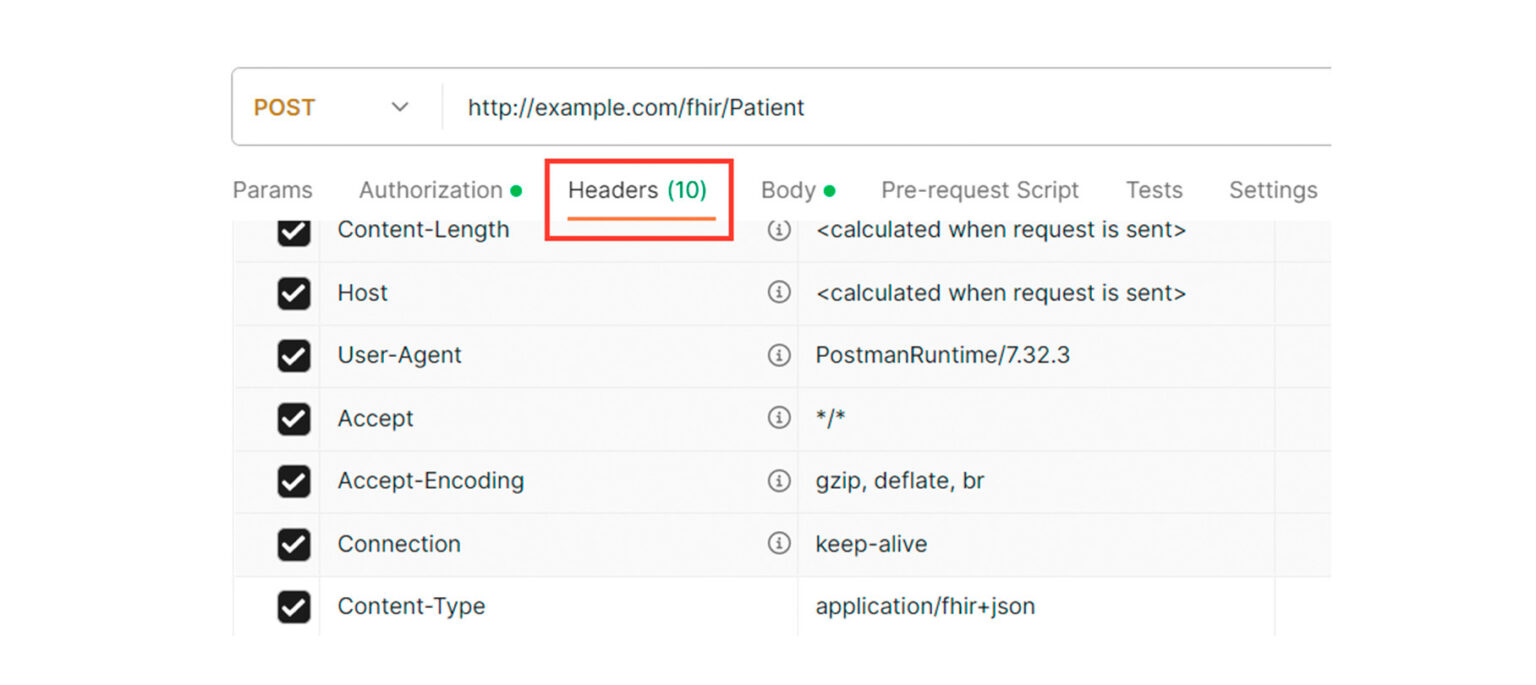Click the User-Agent info icon
Screen dimensions: 1536x685
tap(778, 355)
